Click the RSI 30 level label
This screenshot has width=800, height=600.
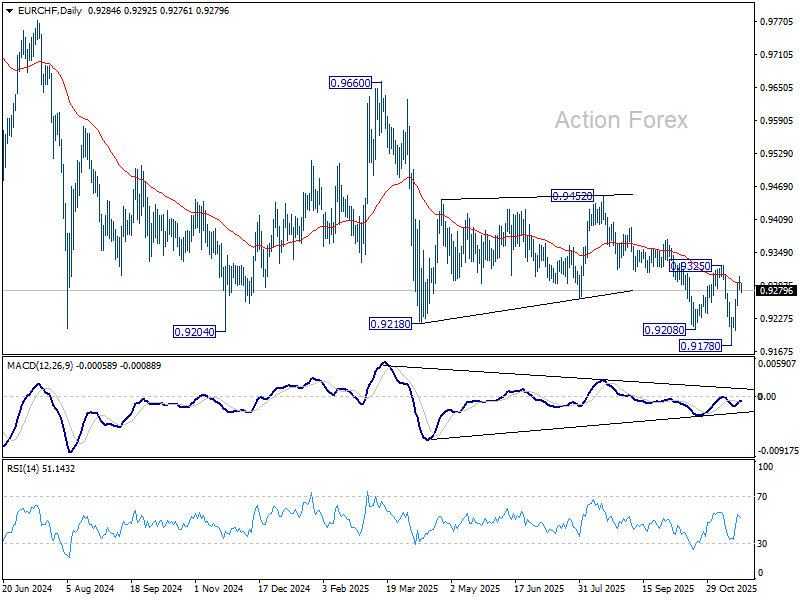[x=762, y=543]
